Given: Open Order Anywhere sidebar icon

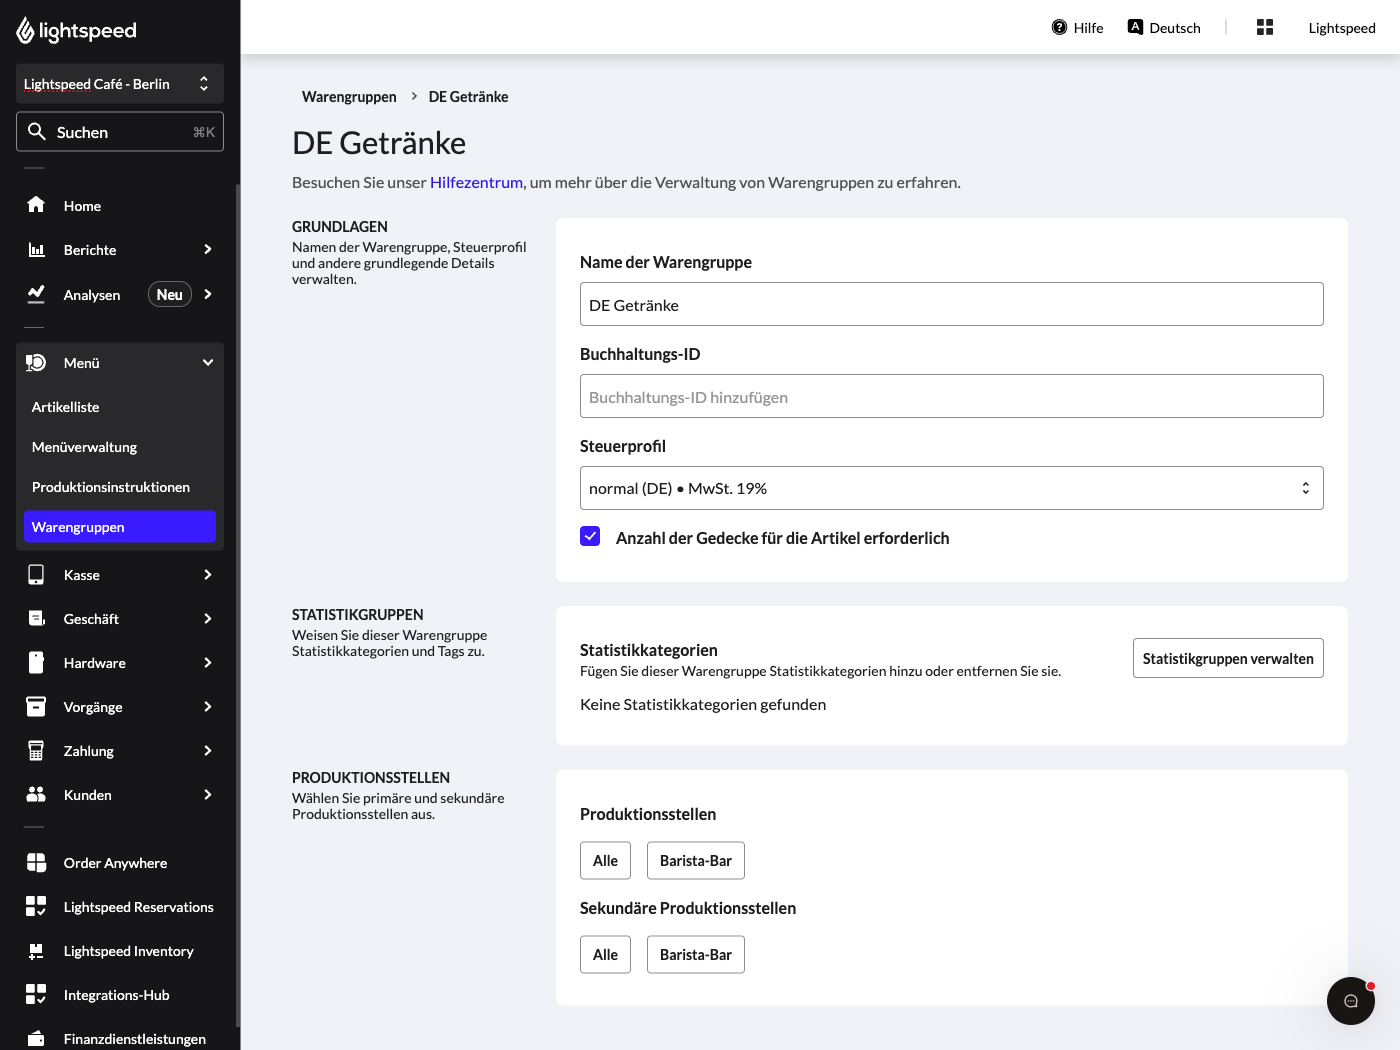Looking at the screenshot, I should tap(36, 862).
